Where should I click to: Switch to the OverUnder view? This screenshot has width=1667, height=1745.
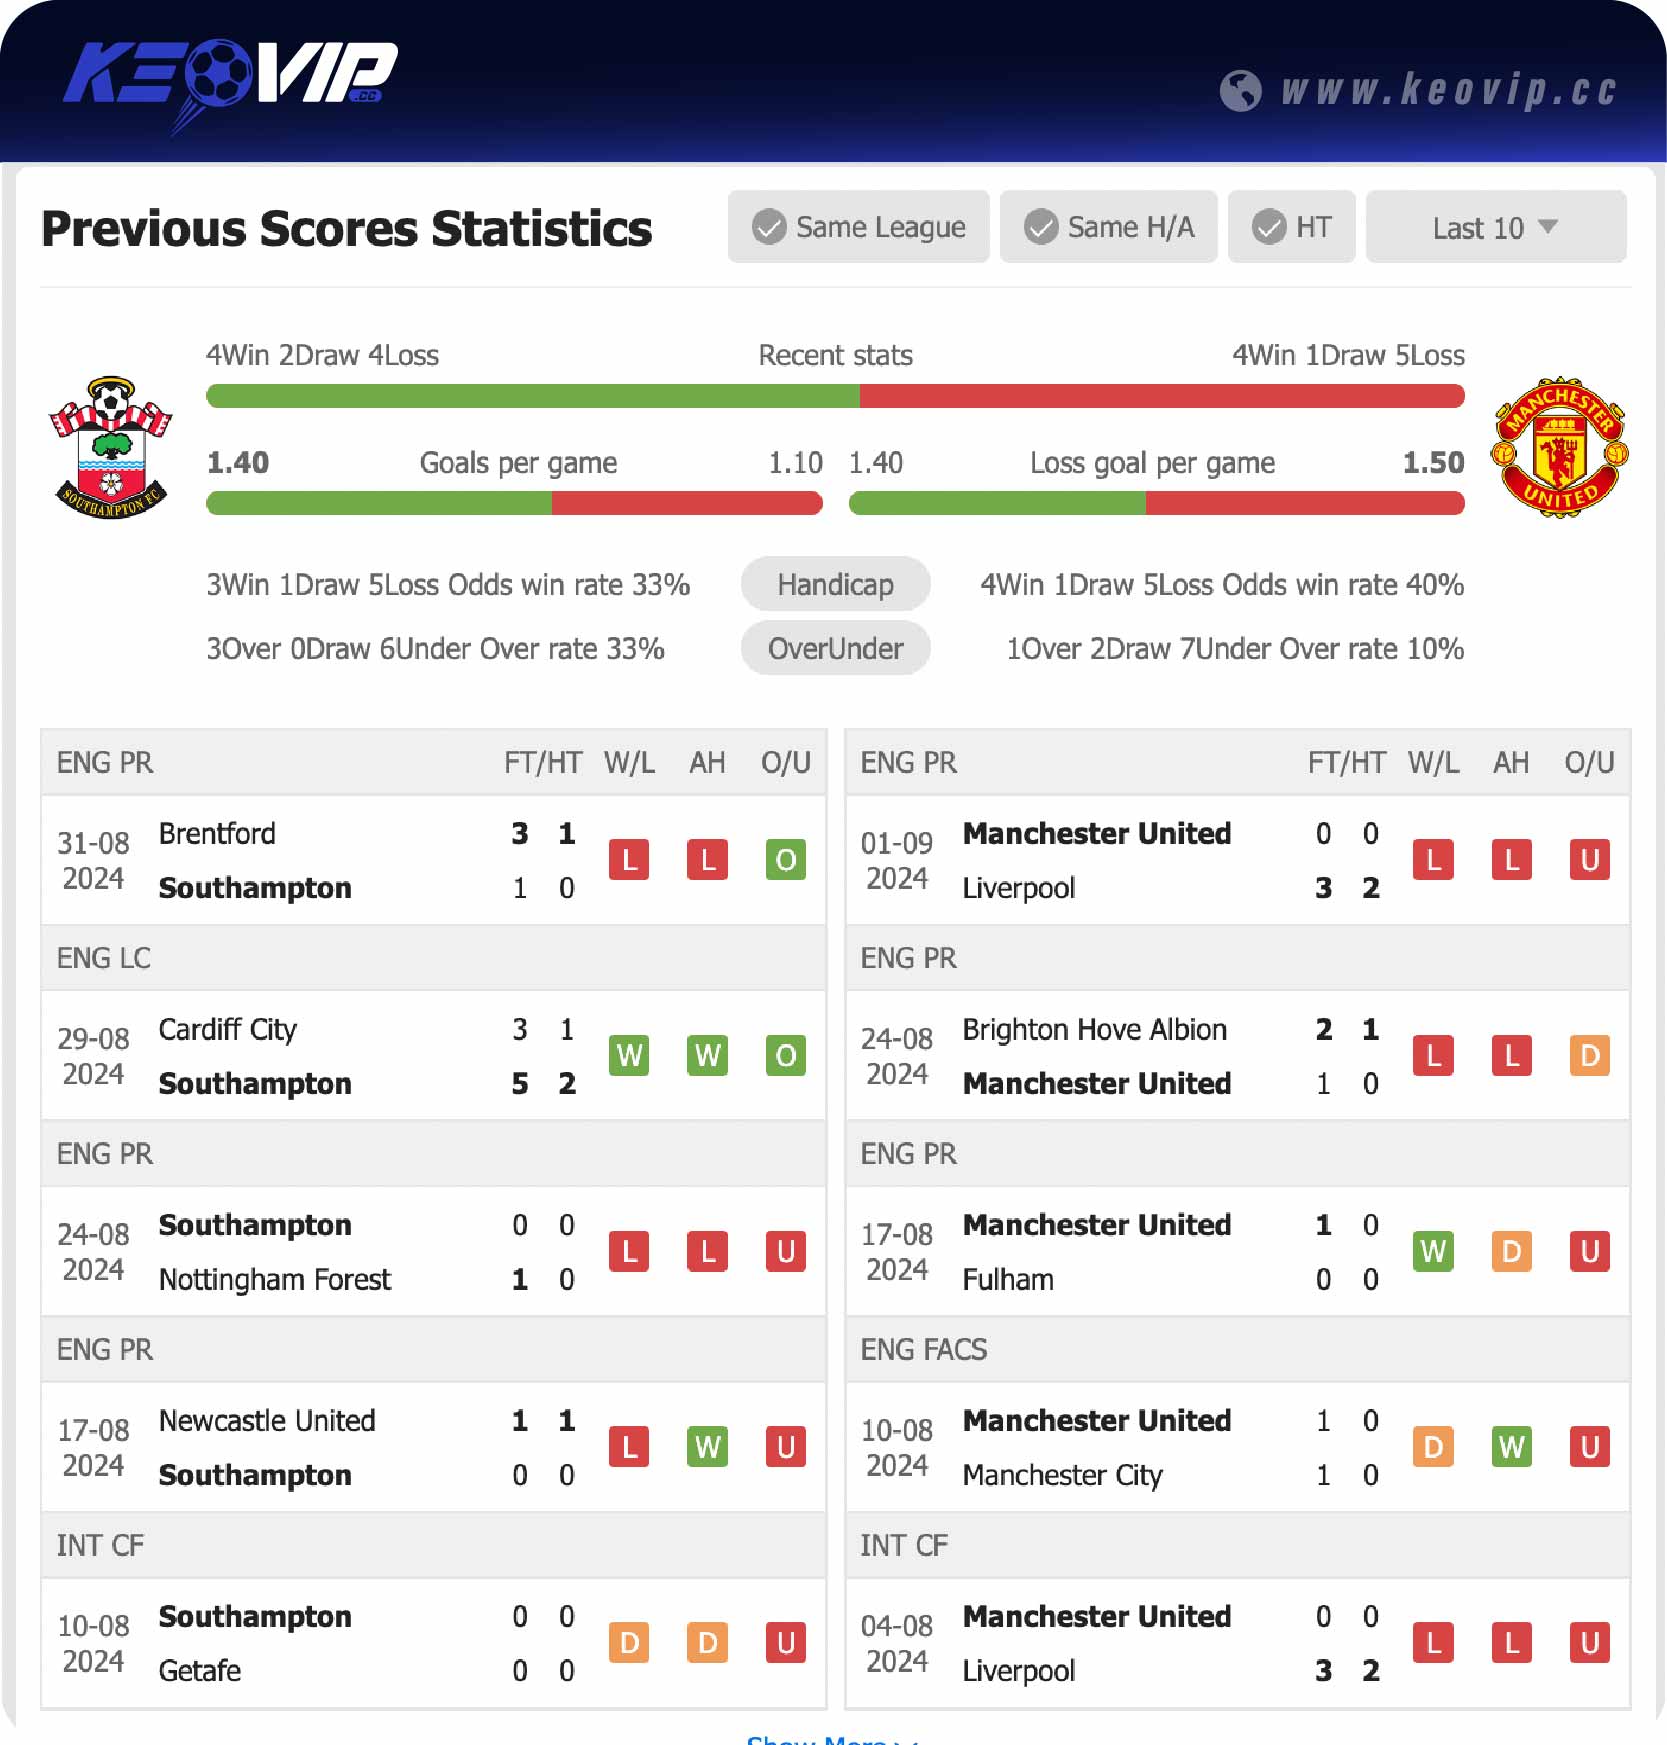pyautogui.click(x=836, y=648)
